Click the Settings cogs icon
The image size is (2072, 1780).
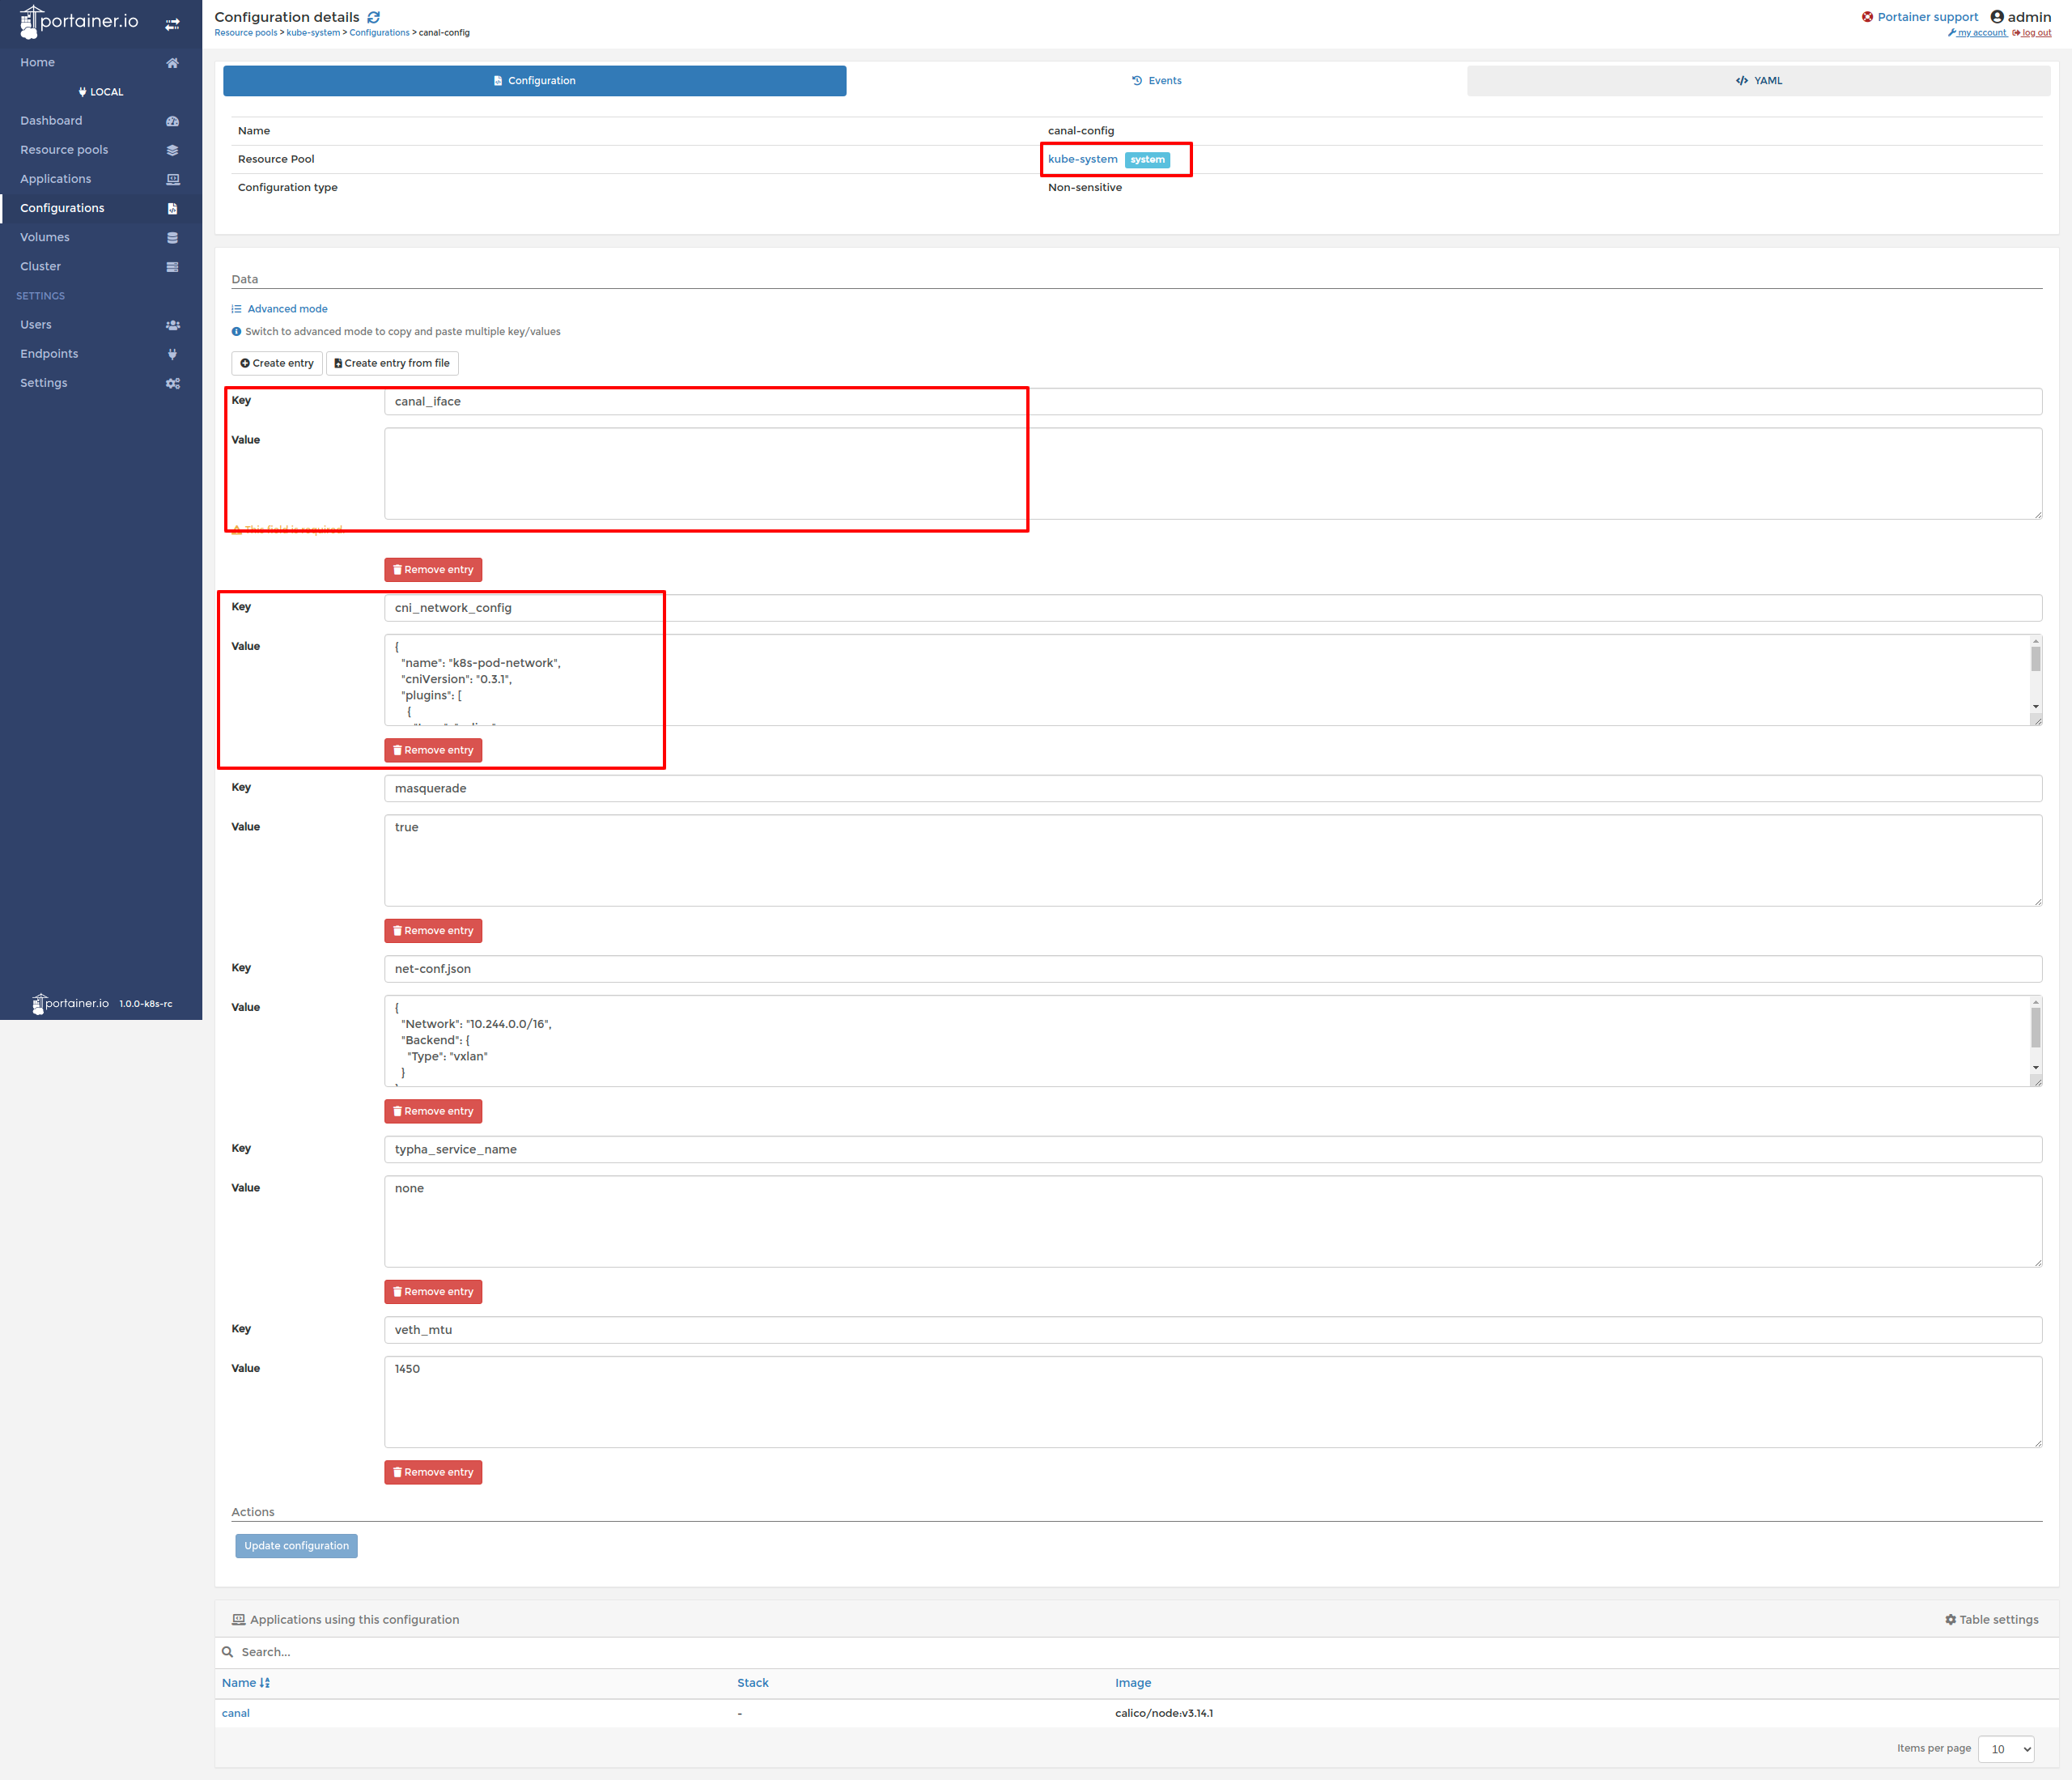click(172, 383)
